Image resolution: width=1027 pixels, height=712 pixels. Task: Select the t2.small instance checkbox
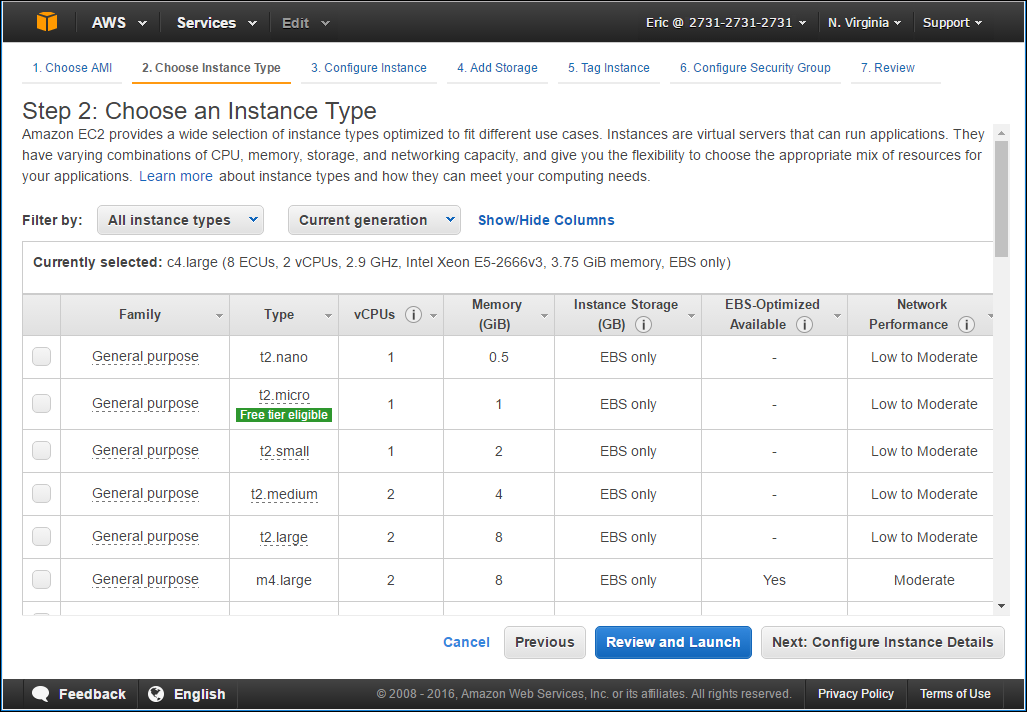pyautogui.click(x=41, y=451)
